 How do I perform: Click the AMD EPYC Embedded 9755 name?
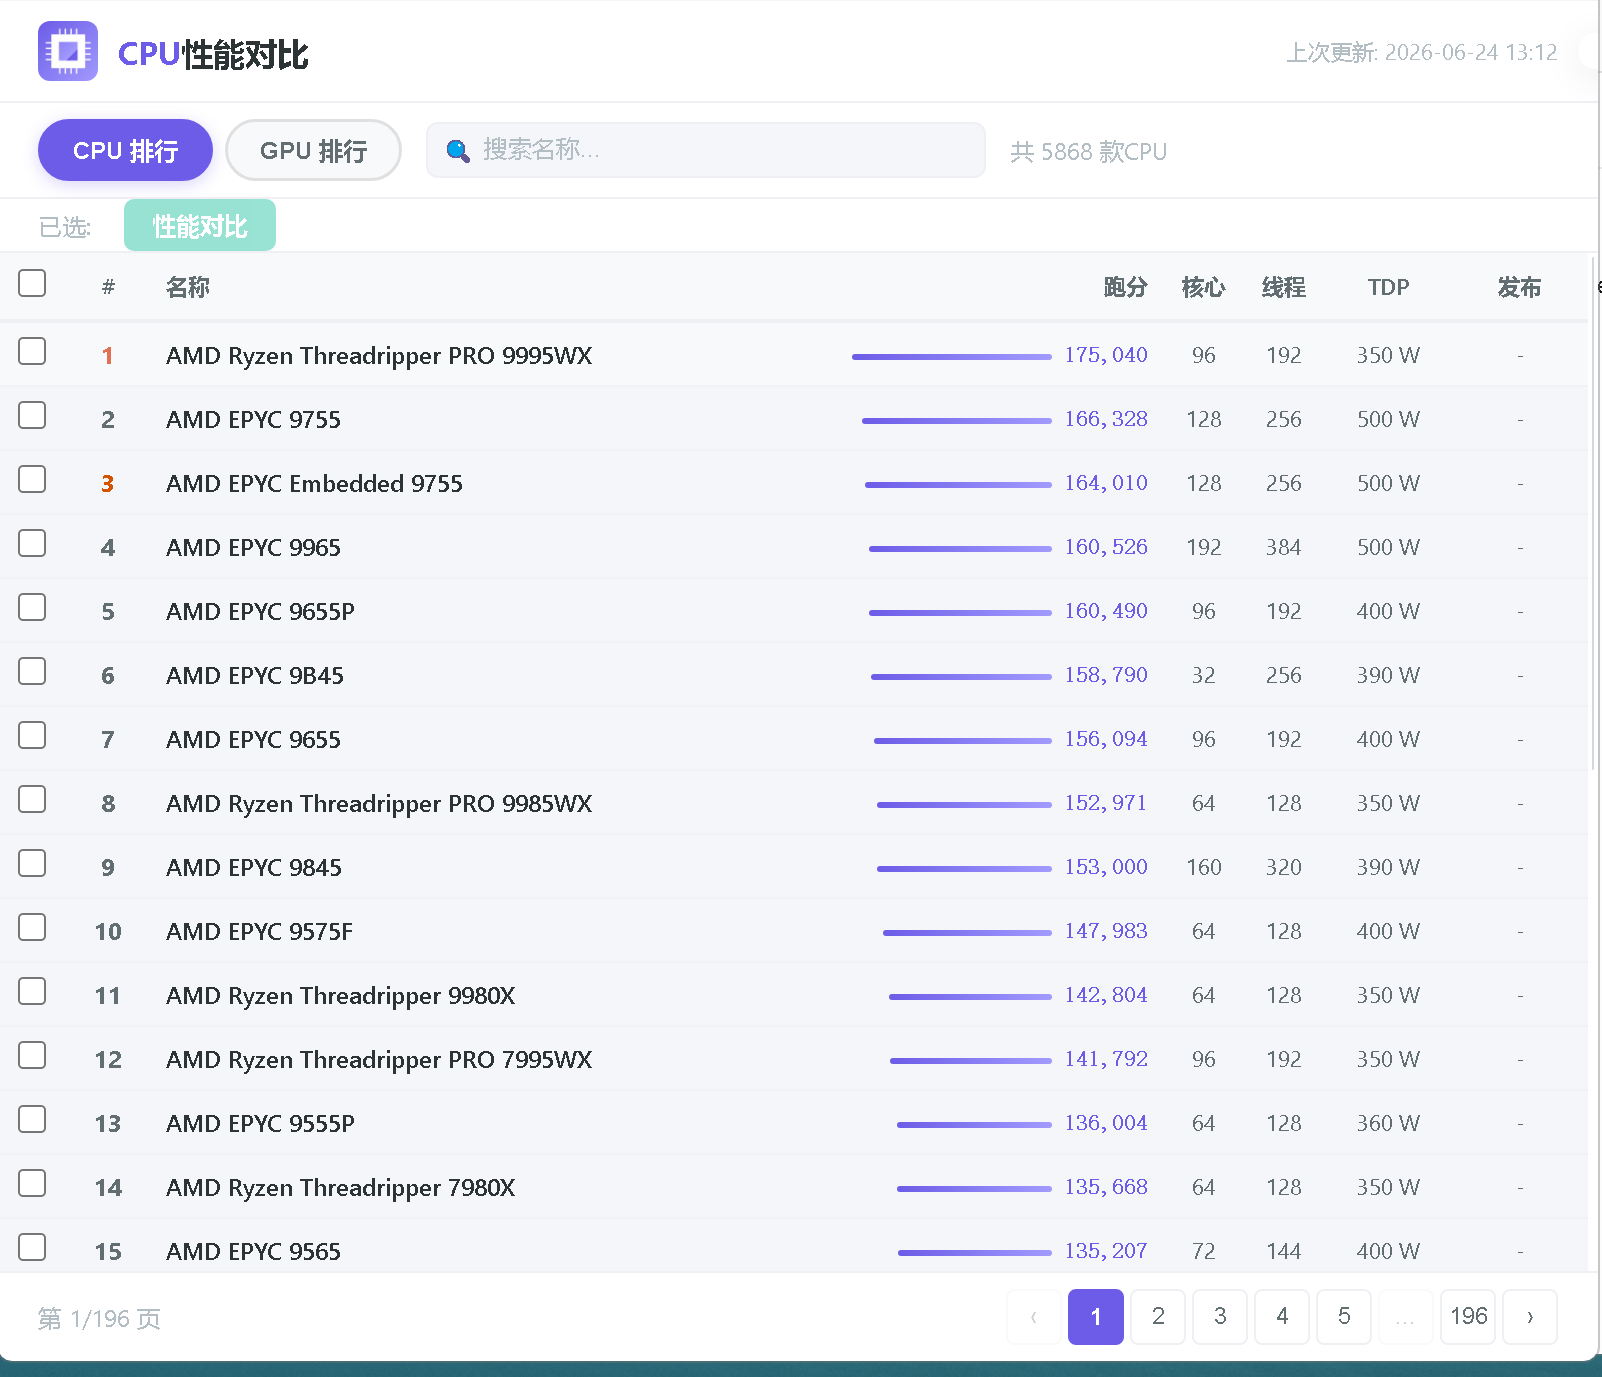pyautogui.click(x=314, y=484)
